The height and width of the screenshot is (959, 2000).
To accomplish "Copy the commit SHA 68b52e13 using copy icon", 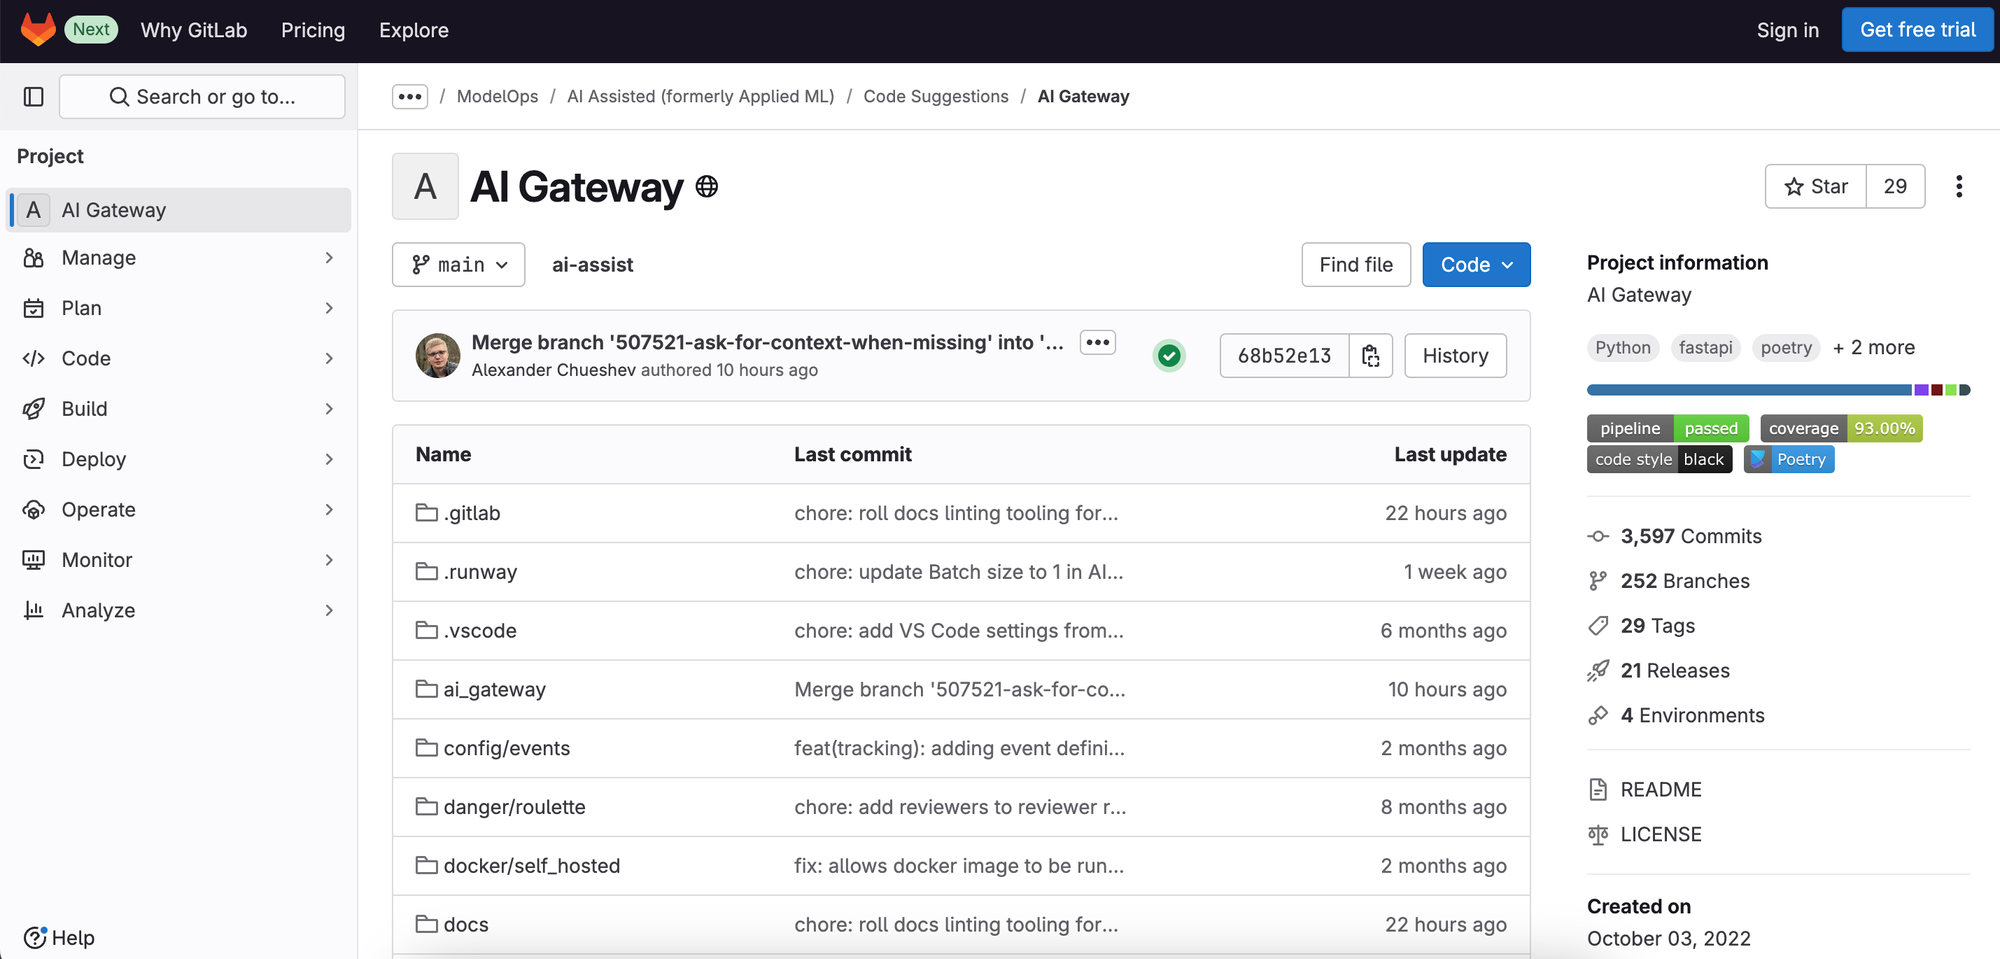I will coord(1371,355).
